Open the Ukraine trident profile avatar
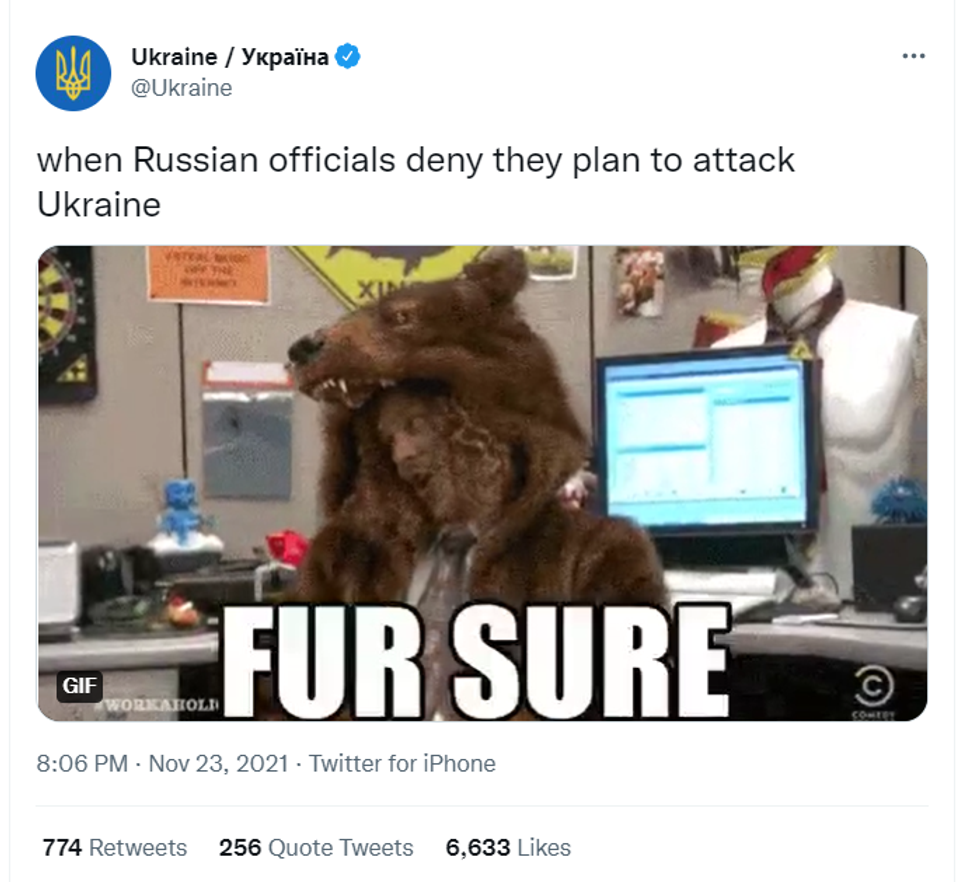This screenshot has height=882, width=980. click(73, 73)
